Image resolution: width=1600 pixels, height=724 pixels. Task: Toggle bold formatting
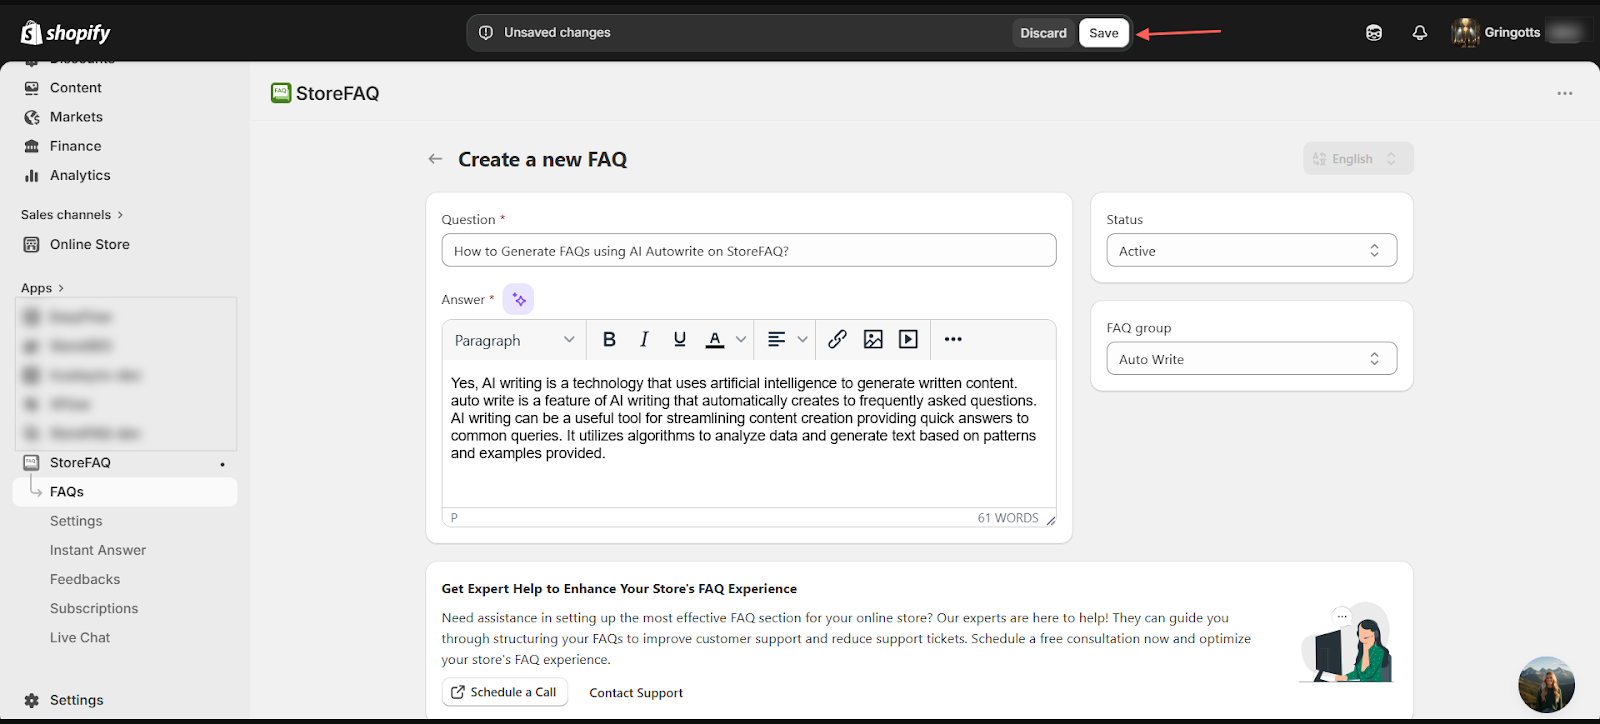pyautogui.click(x=609, y=340)
